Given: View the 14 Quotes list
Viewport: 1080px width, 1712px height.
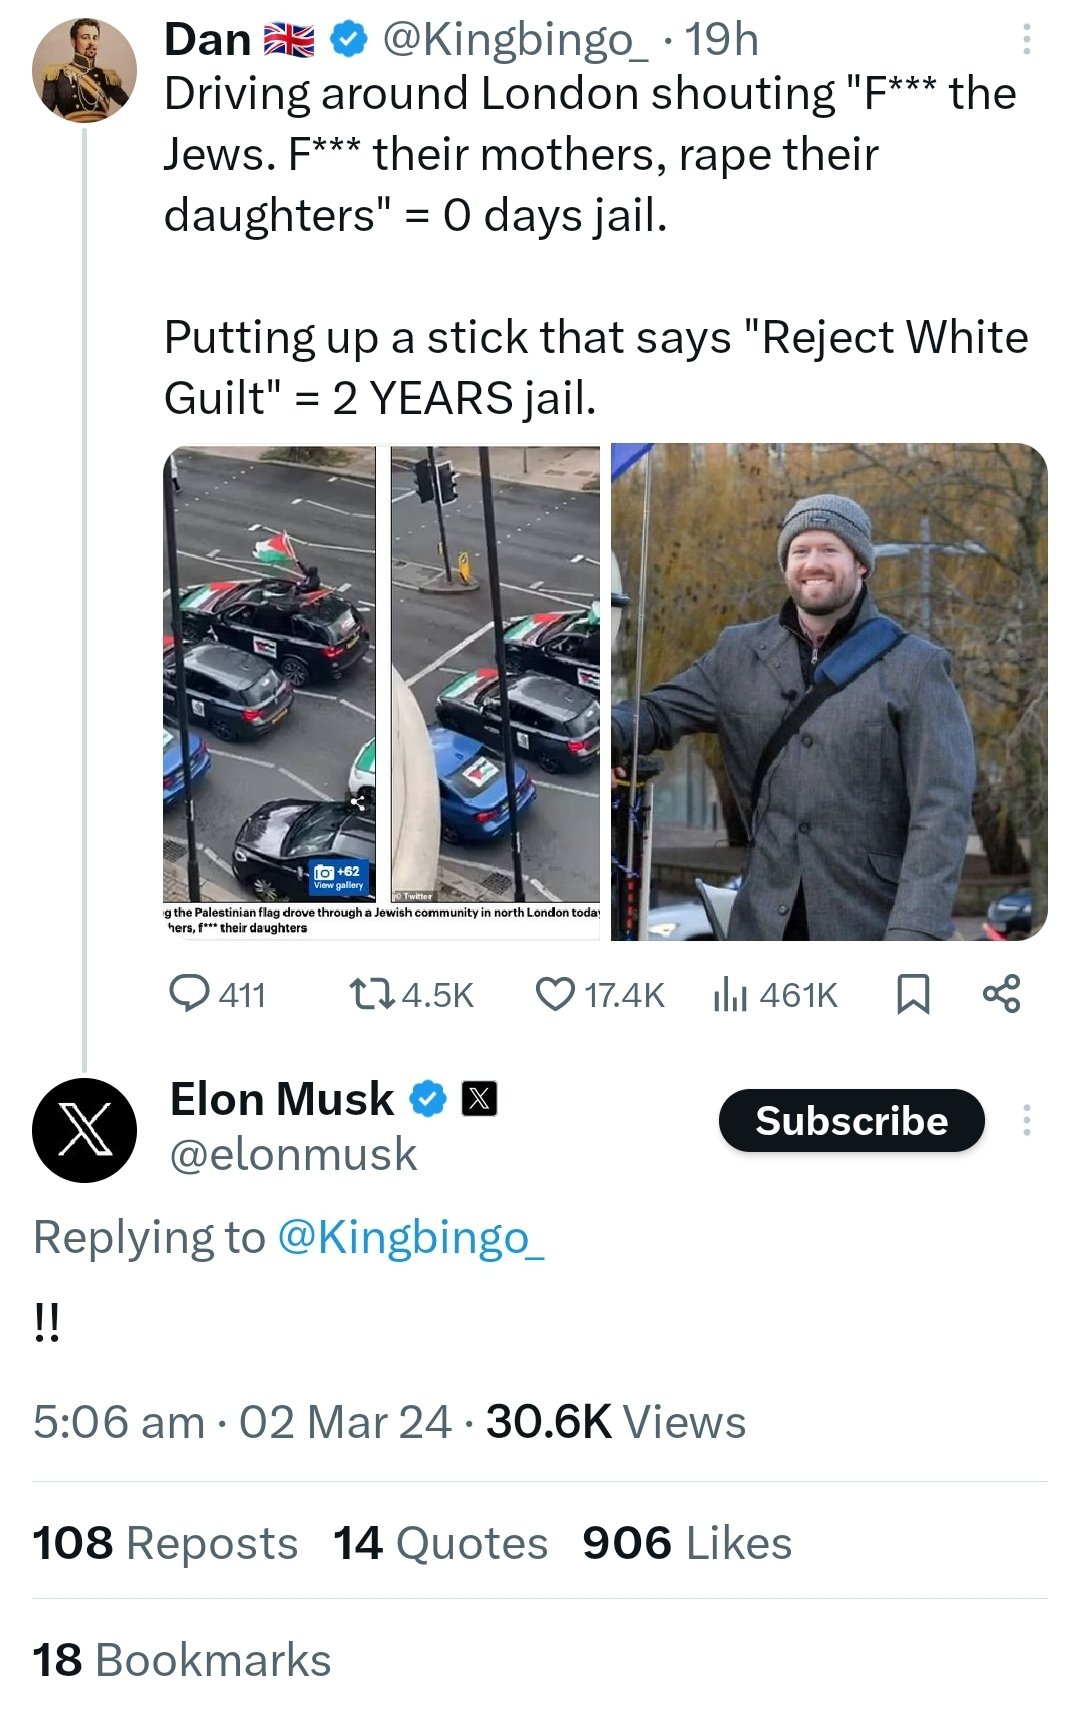Looking at the screenshot, I should pyautogui.click(x=441, y=1542).
